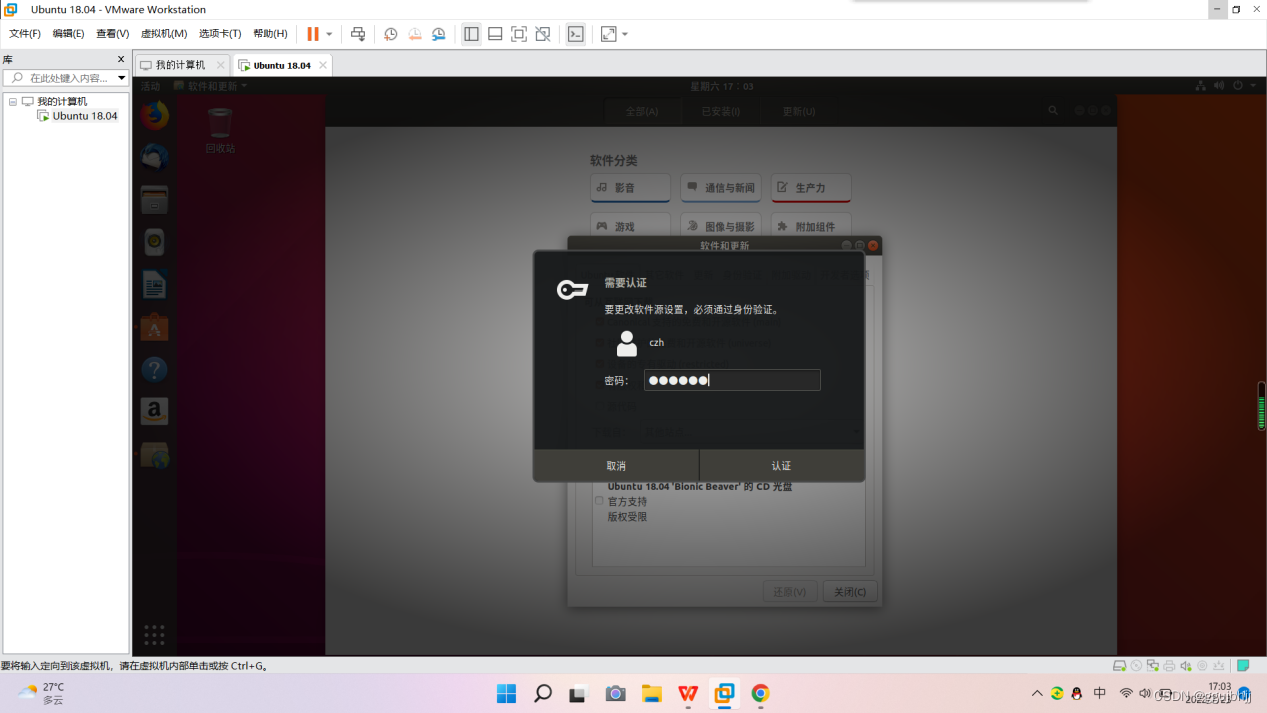
Task: Expand the stretch display dropdown arrow
Action: [x=625, y=34]
